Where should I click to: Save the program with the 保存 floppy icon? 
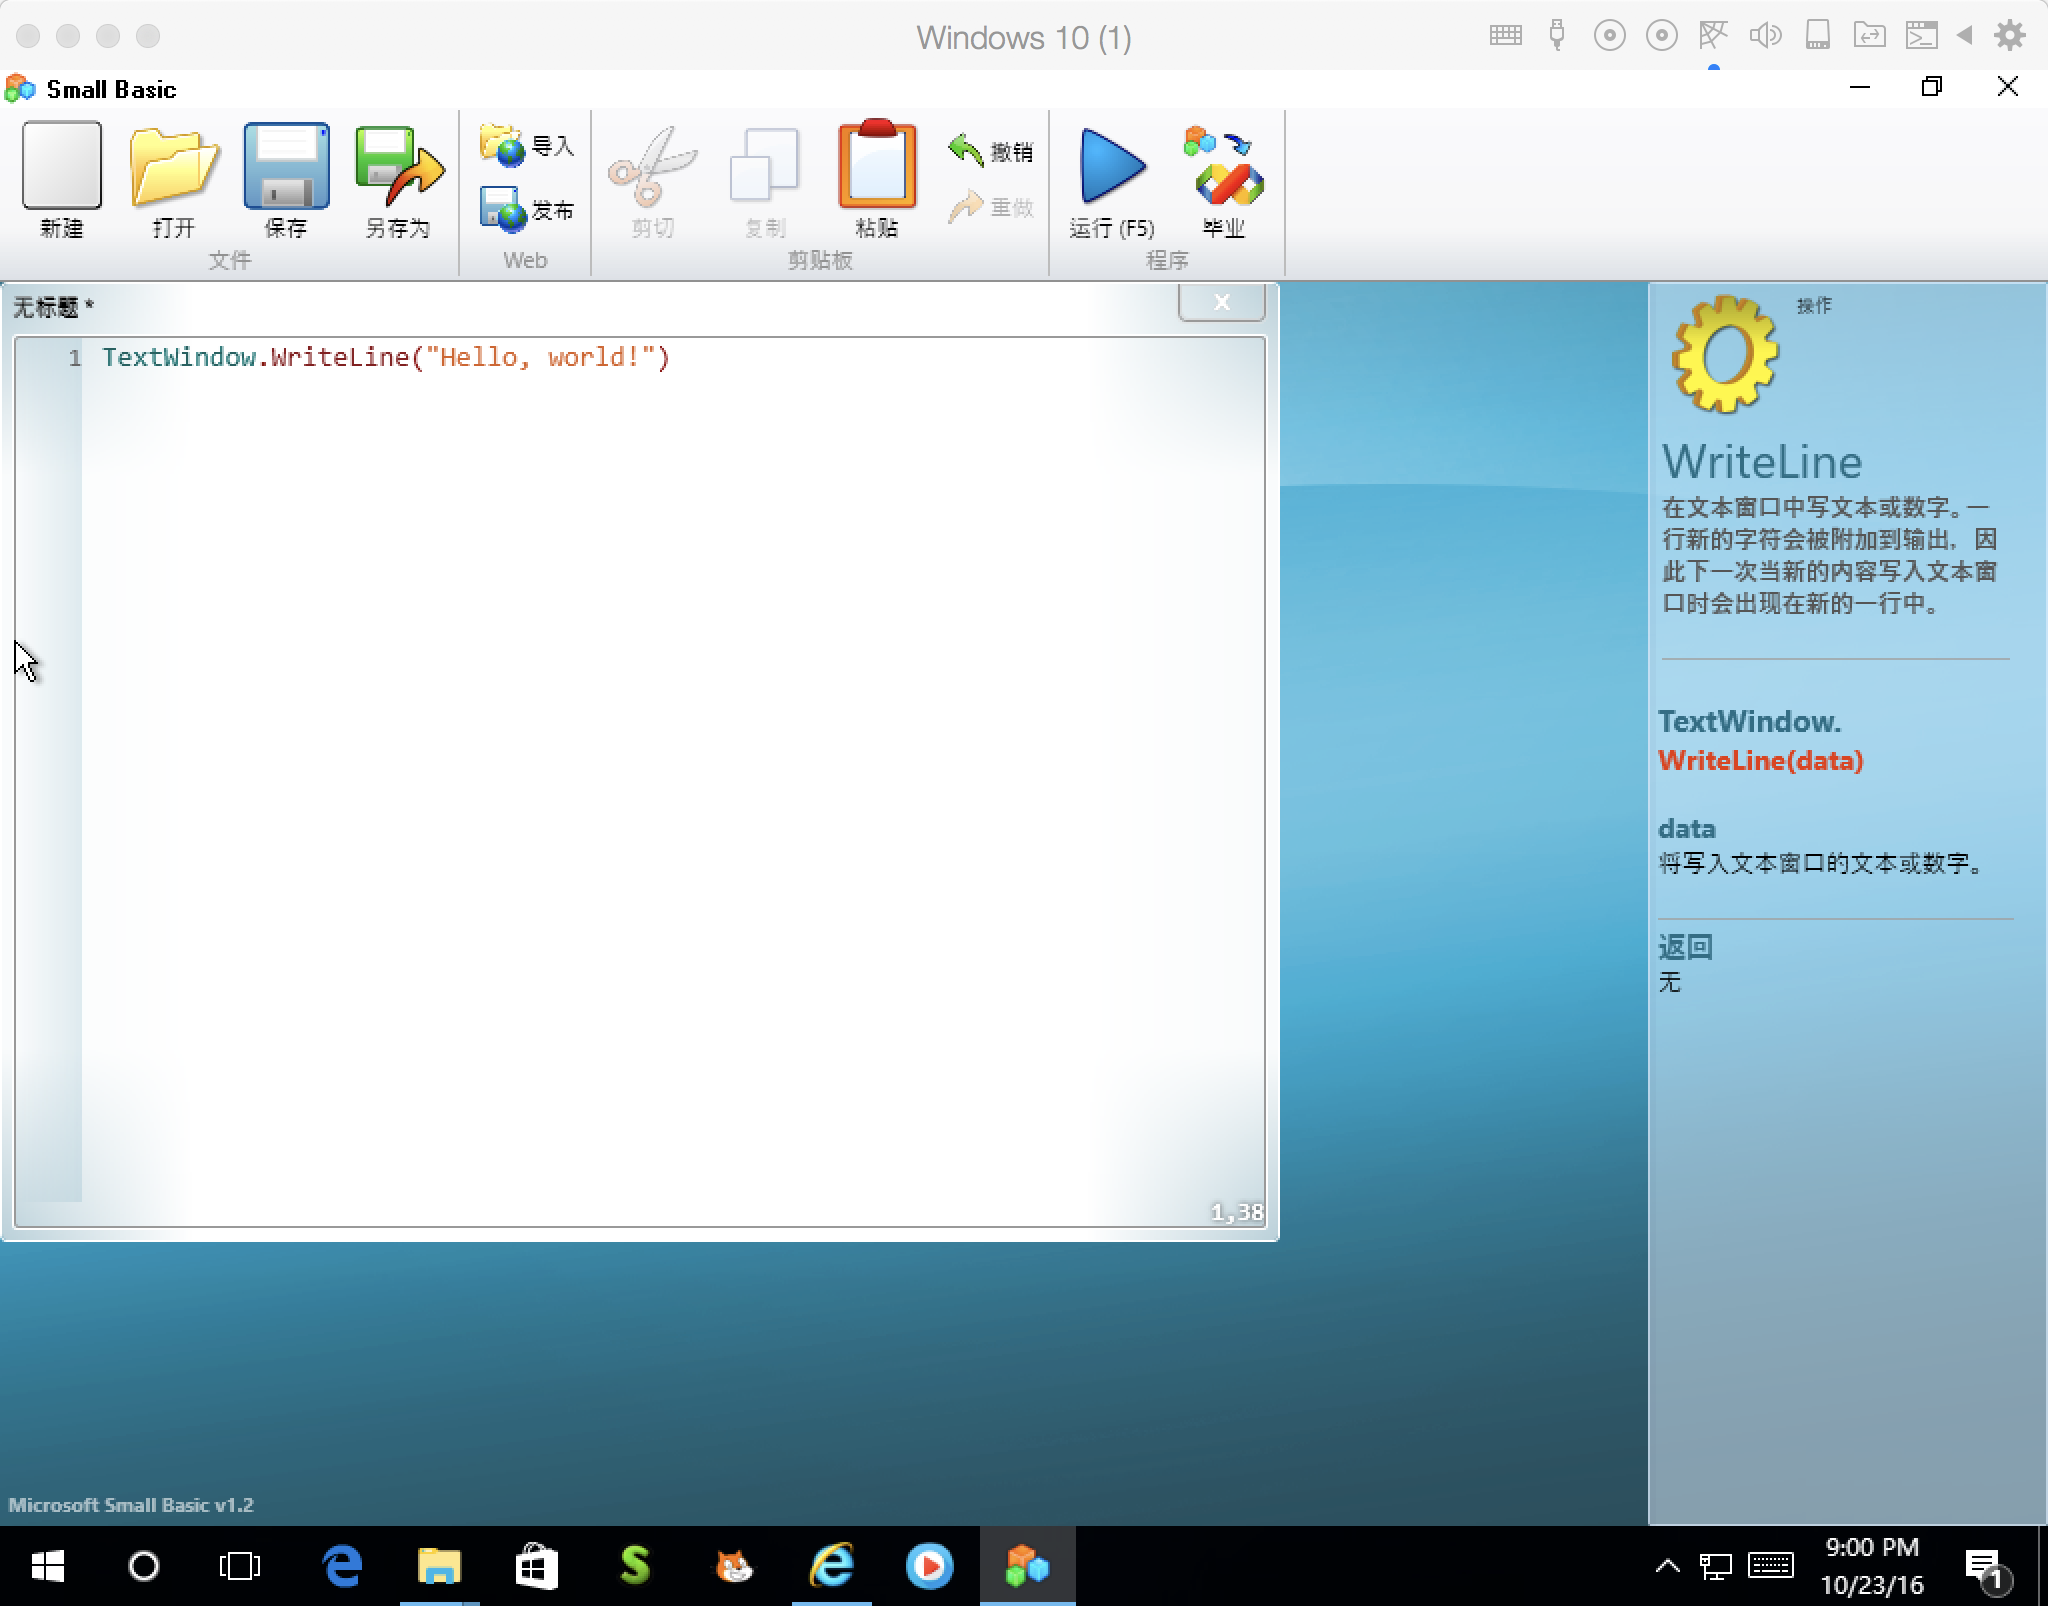(286, 167)
